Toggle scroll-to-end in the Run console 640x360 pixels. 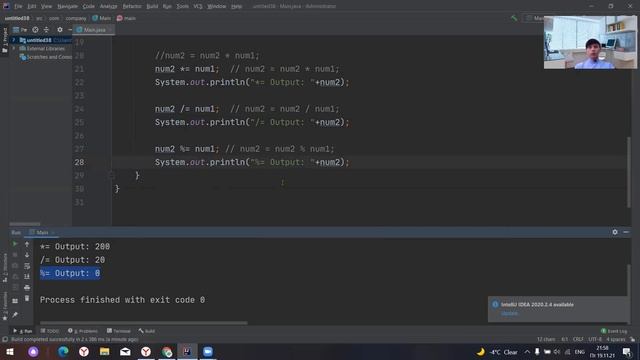27,276
